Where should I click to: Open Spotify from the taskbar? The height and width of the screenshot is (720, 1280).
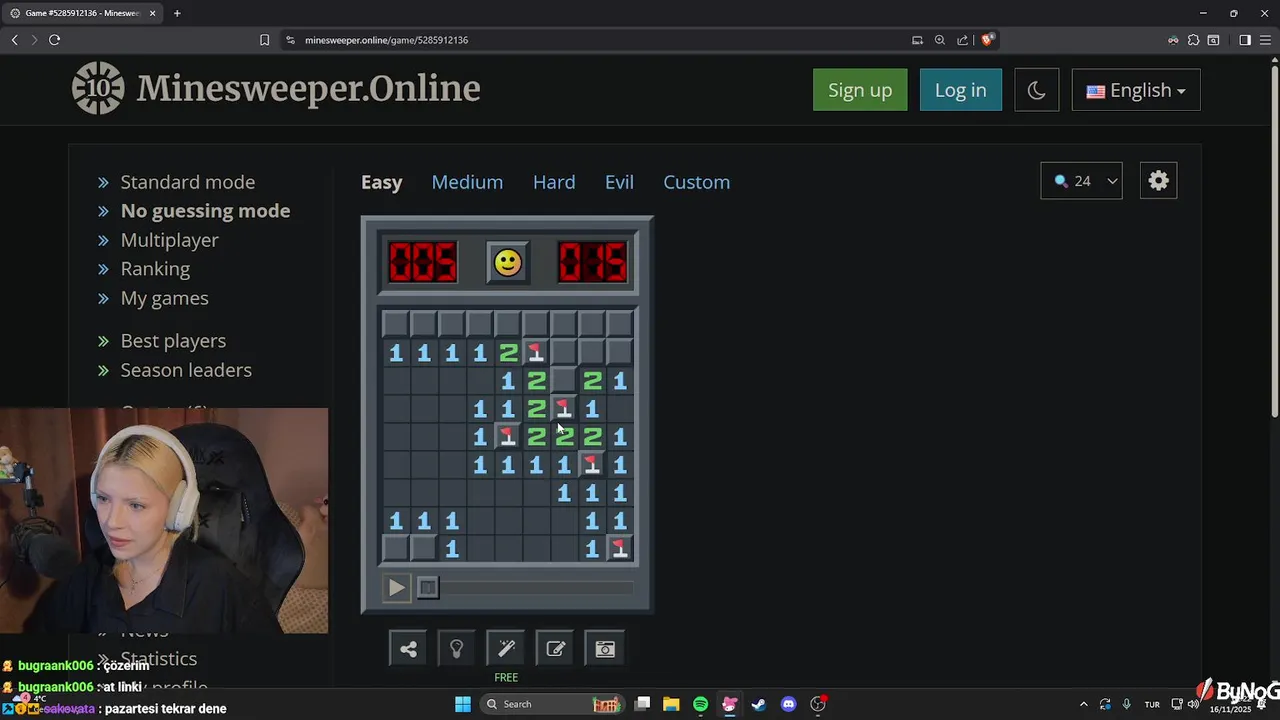pyautogui.click(x=700, y=704)
